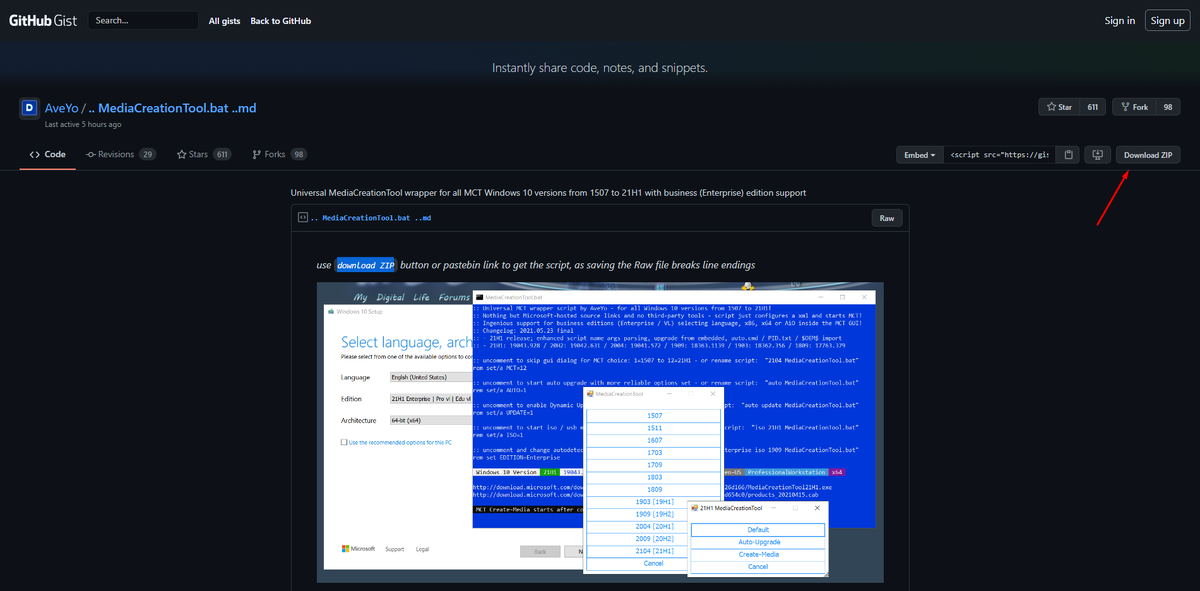View the 611 stargazers count
This screenshot has width=1200, height=591.
click(1093, 107)
